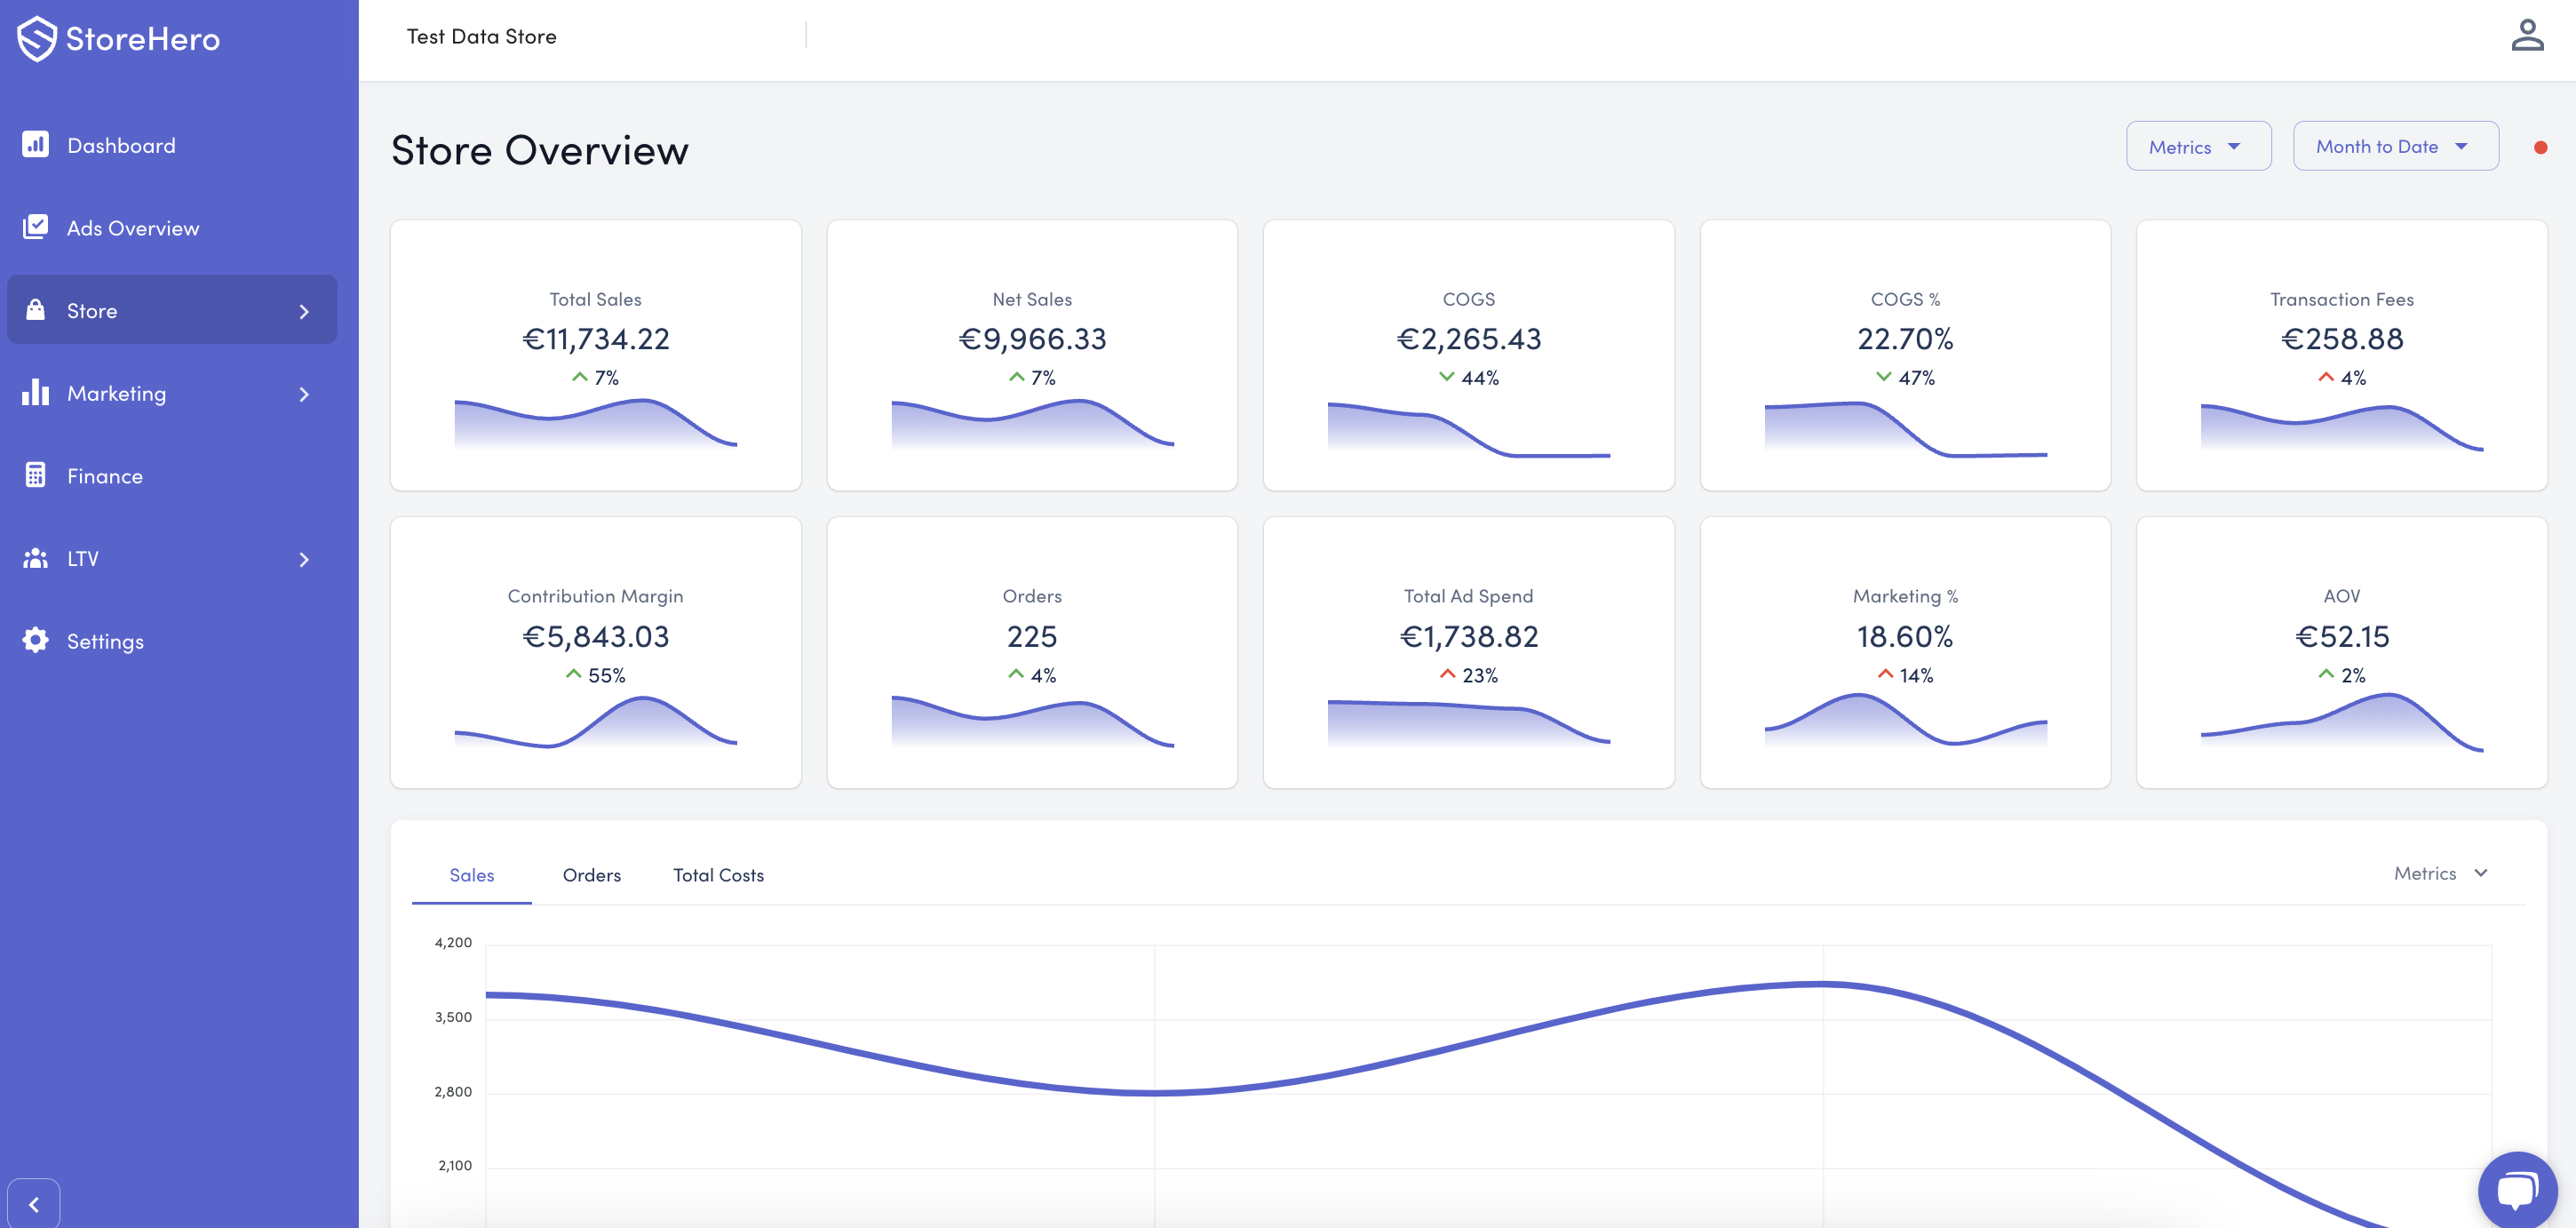Image resolution: width=2576 pixels, height=1228 pixels.
Task: Click the 225 Orders value
Action: coord(1032,636)
